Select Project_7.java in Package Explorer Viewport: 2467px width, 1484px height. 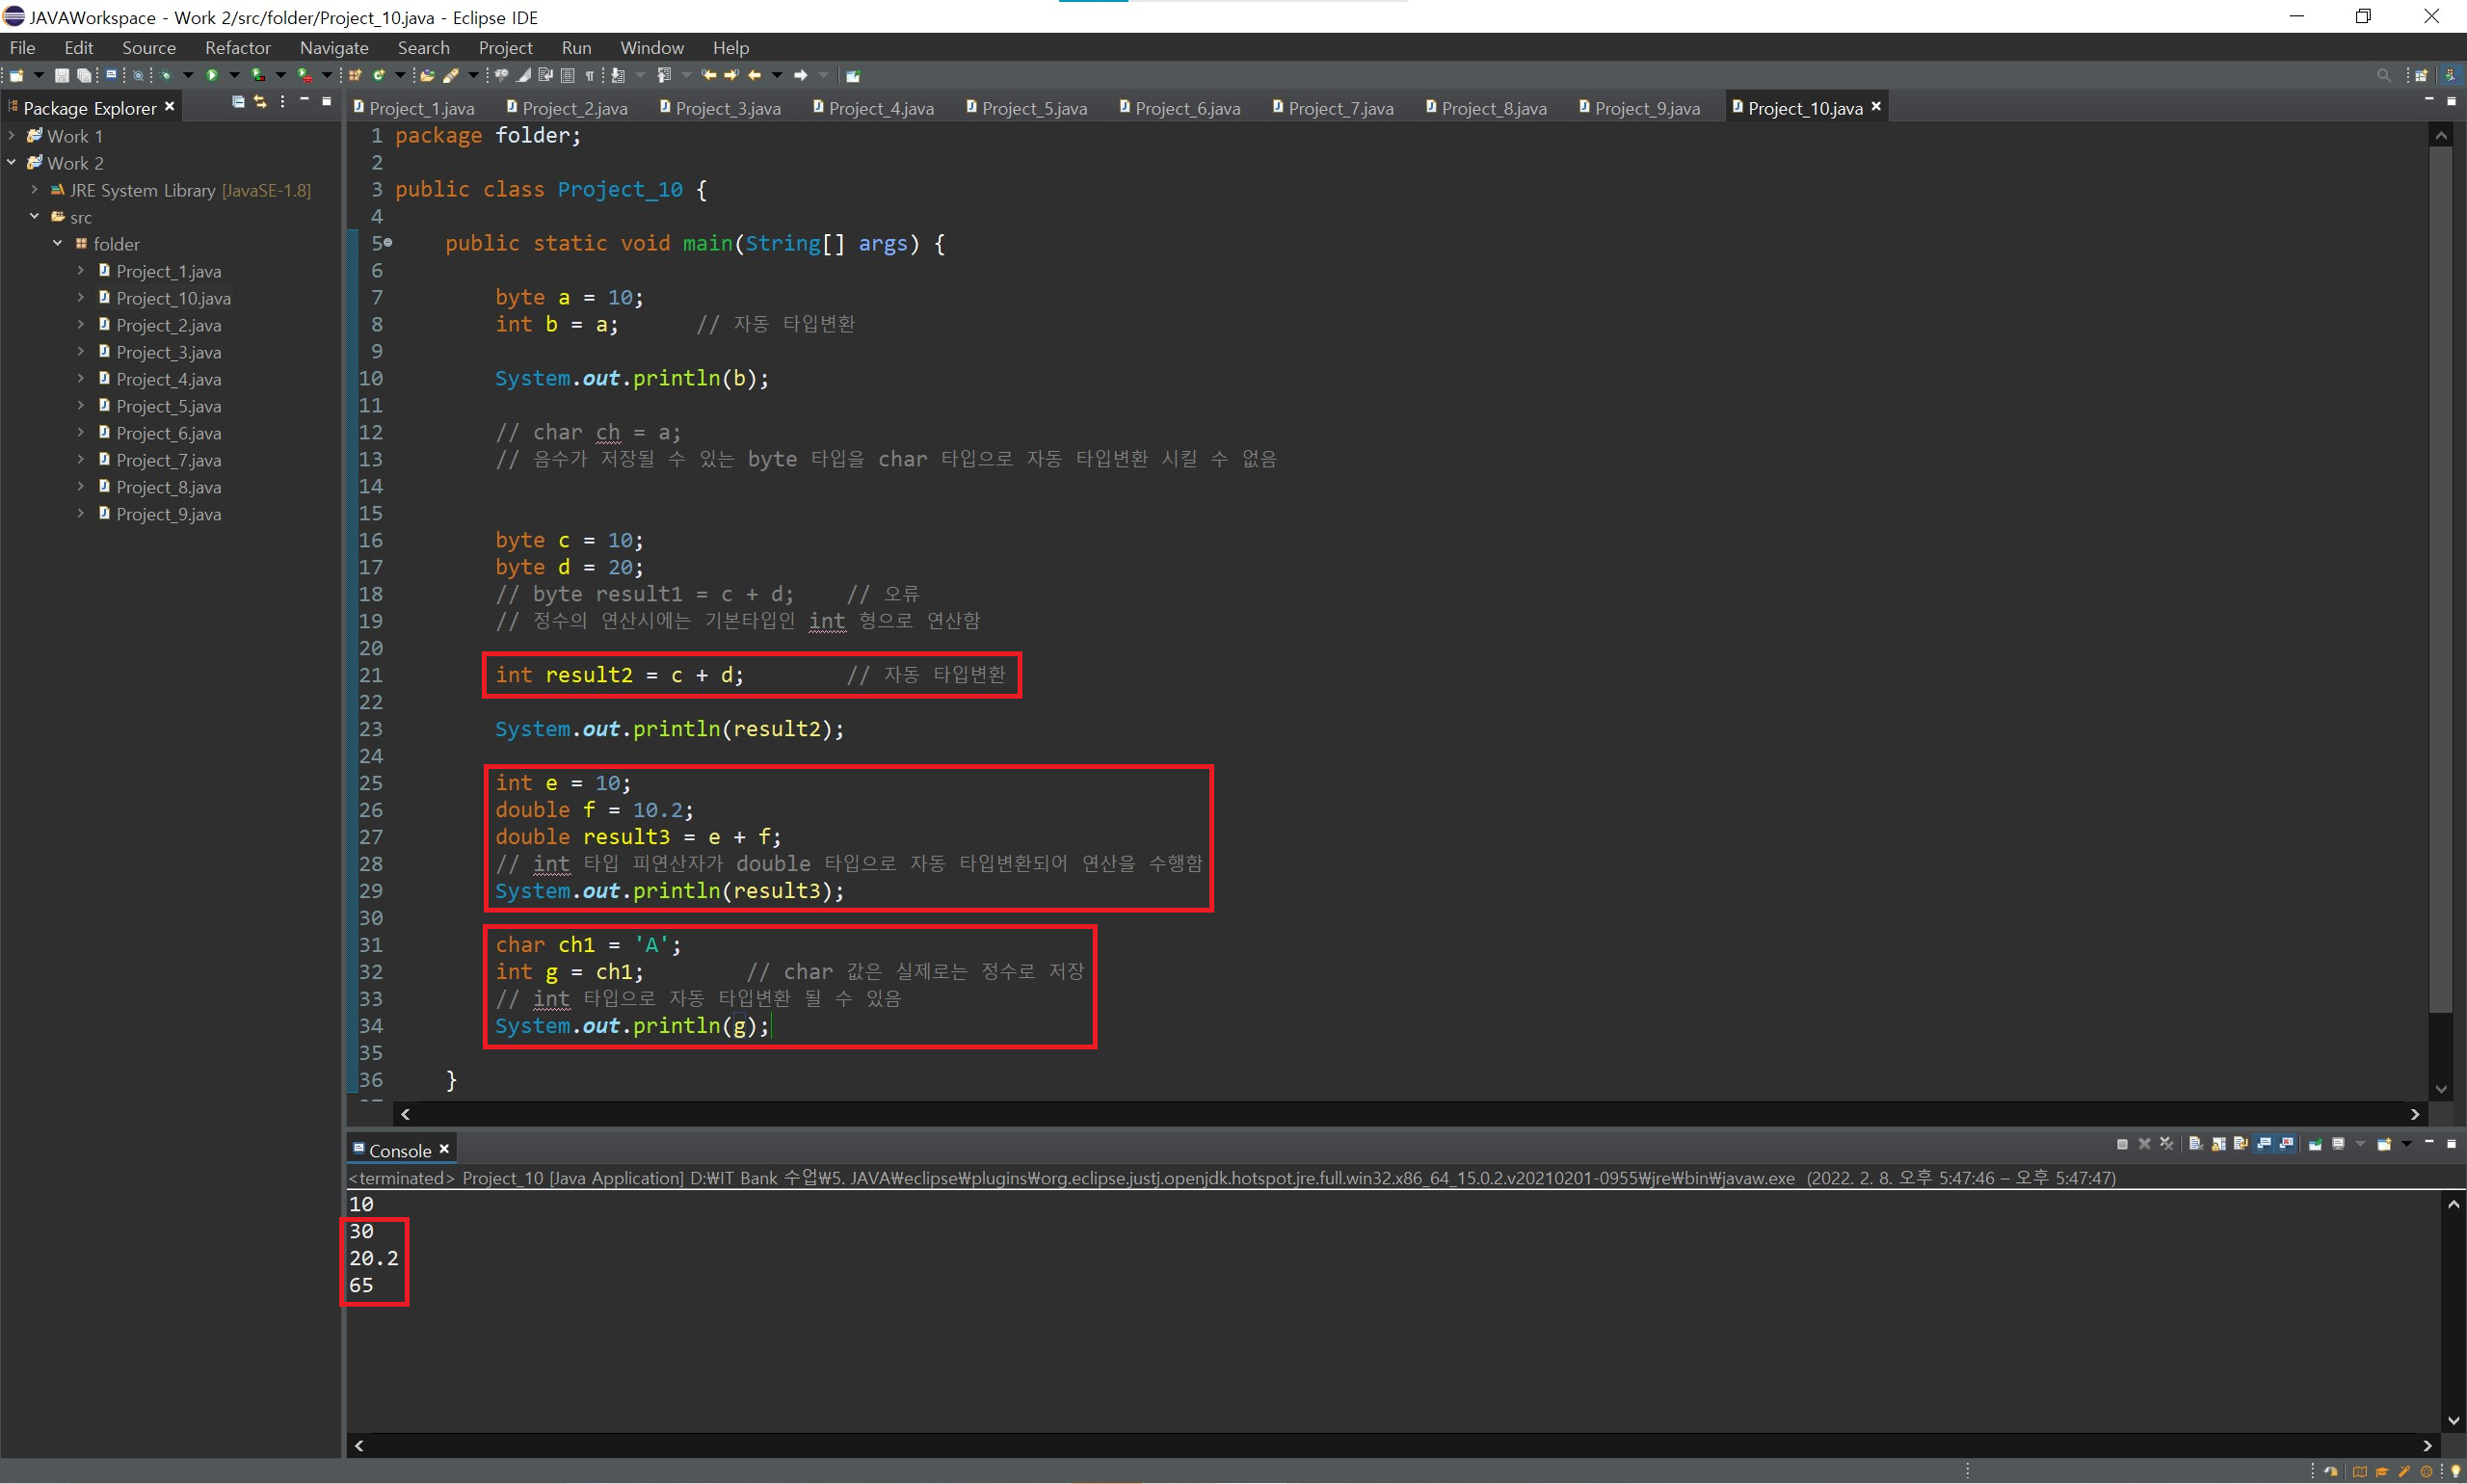point(168,460)
